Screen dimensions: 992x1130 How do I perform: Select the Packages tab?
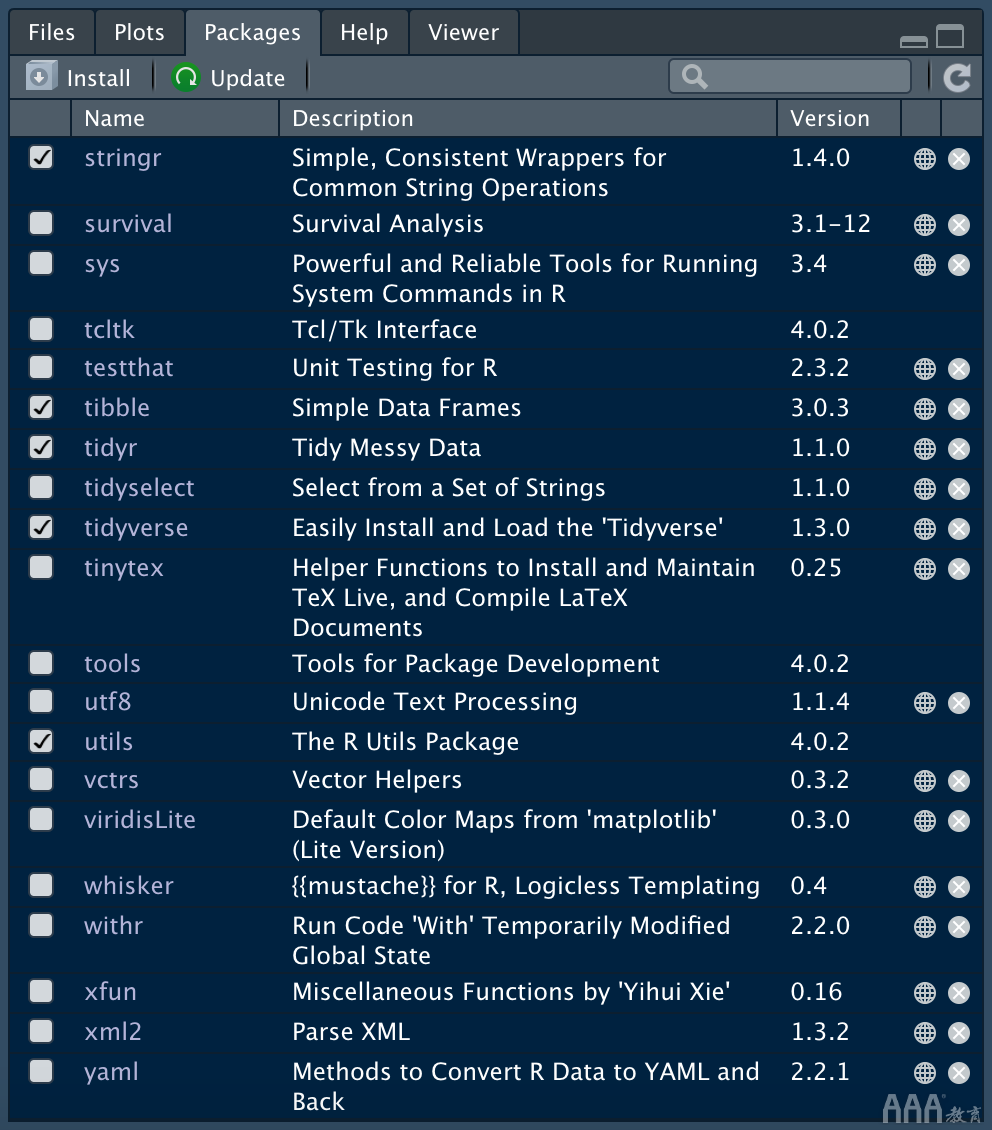pyautogui.click(x=252, y=32)
